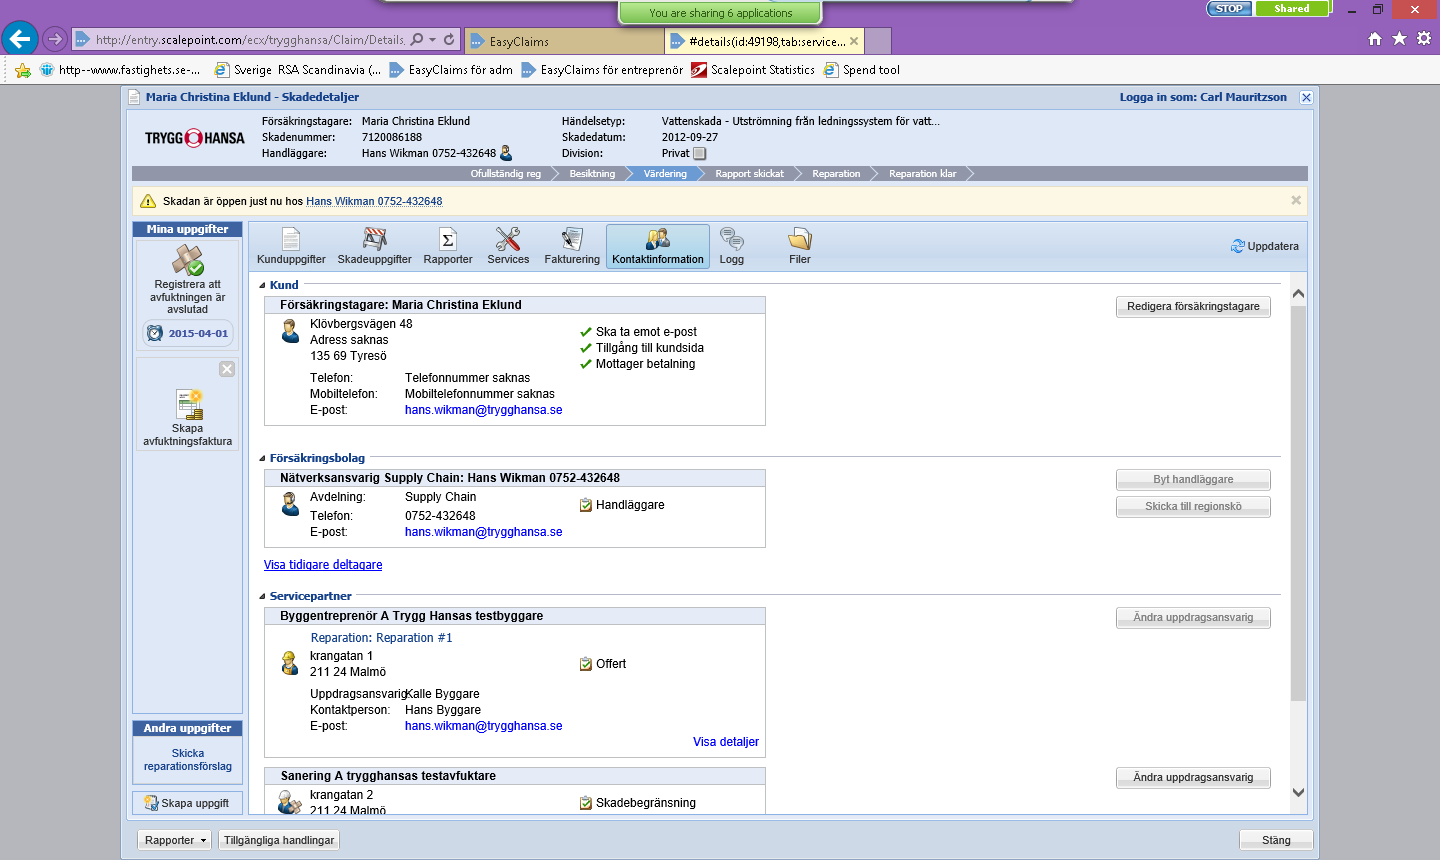Open the Spend tool bookmark
Image resolution: width=1440 pixels, height=860 pixels.
tap(861, 70)
